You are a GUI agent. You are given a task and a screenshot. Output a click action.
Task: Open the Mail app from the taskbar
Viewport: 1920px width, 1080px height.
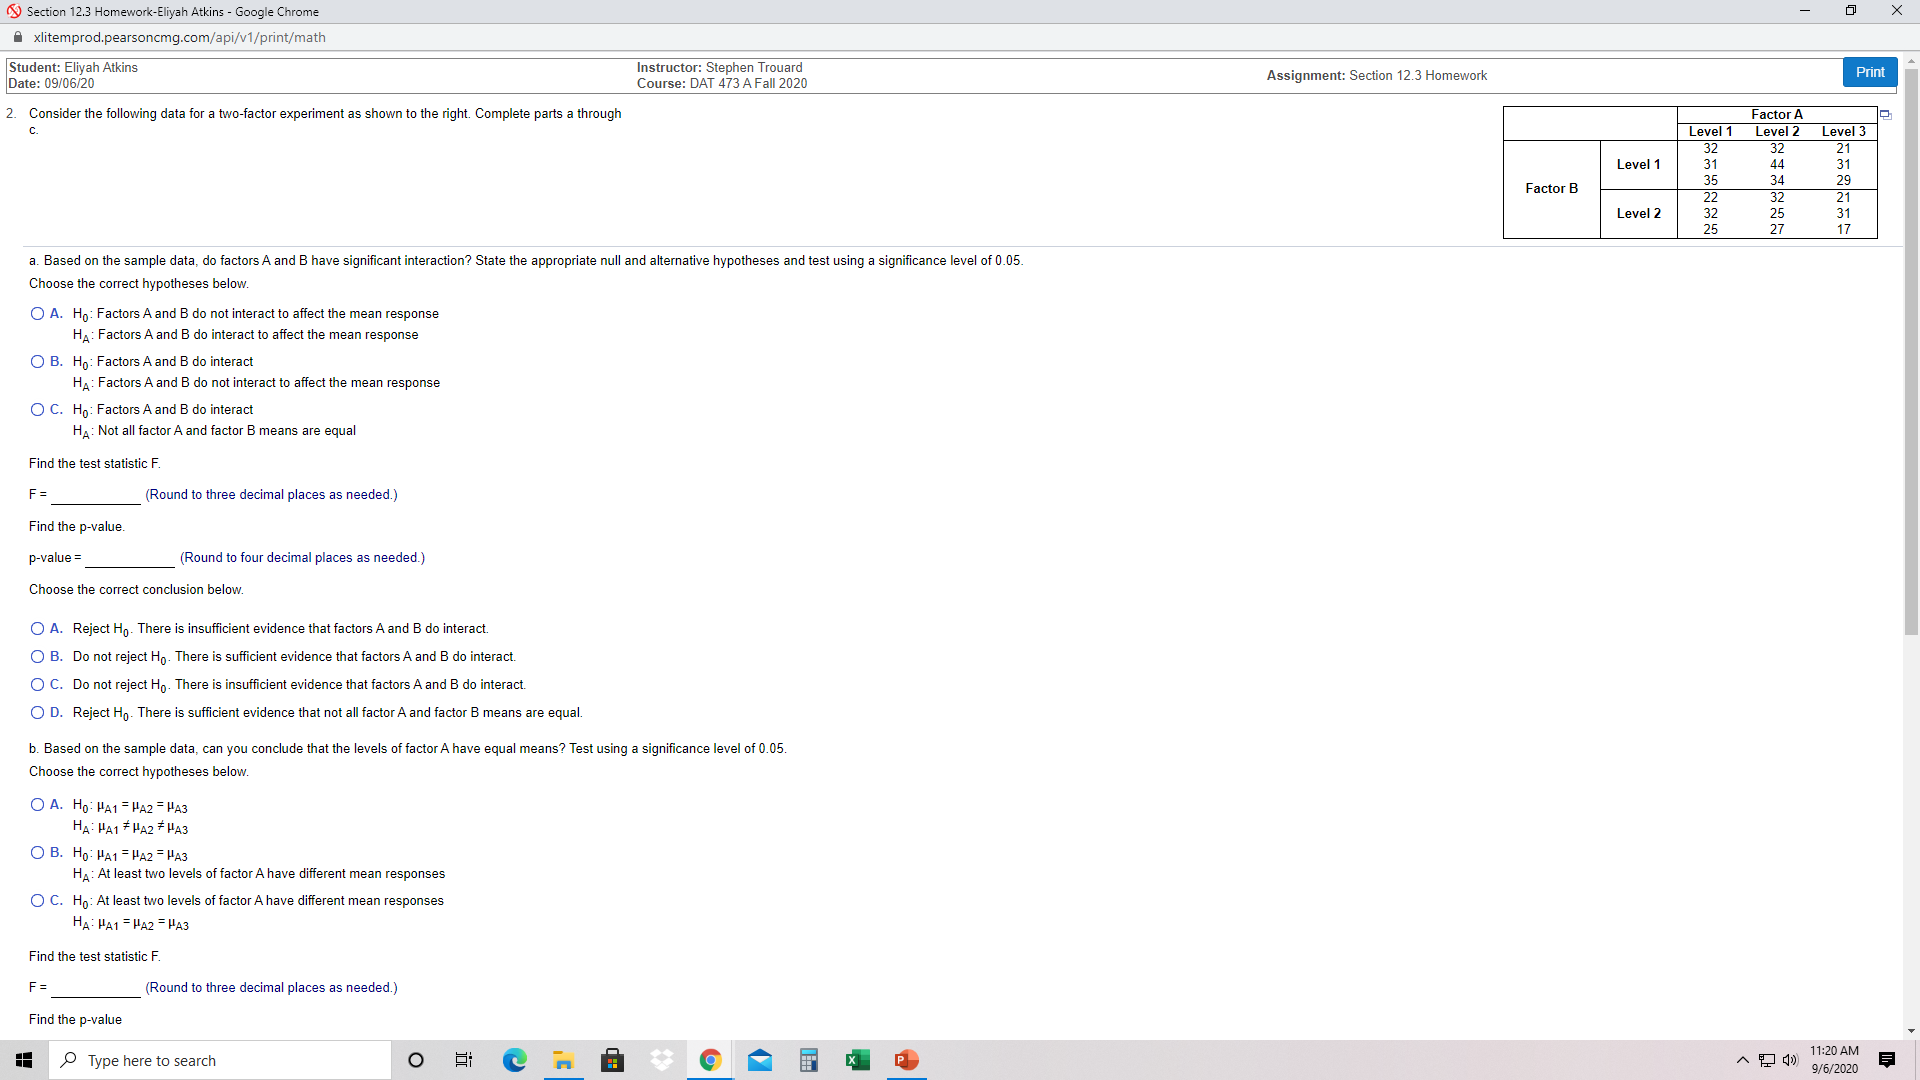(759, 1060)
